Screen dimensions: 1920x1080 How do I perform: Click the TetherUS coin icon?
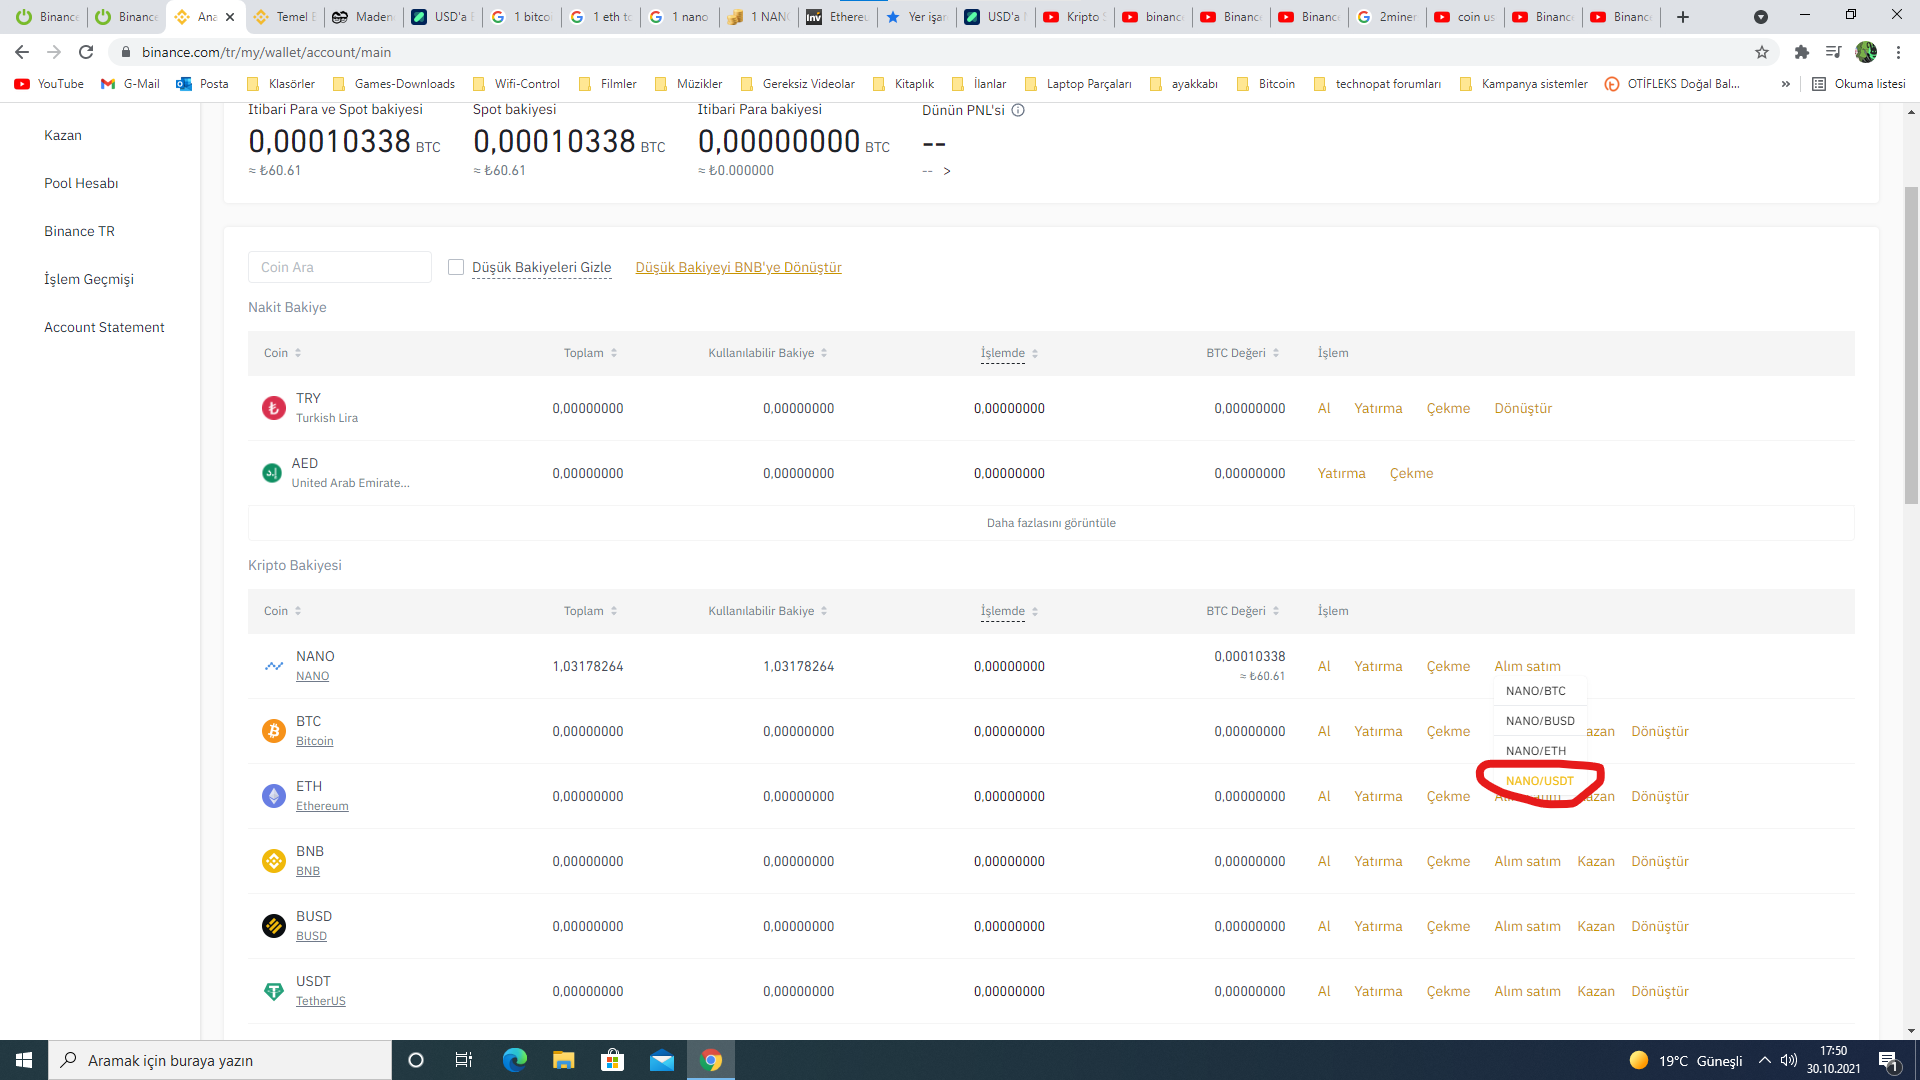coord(273,991)
